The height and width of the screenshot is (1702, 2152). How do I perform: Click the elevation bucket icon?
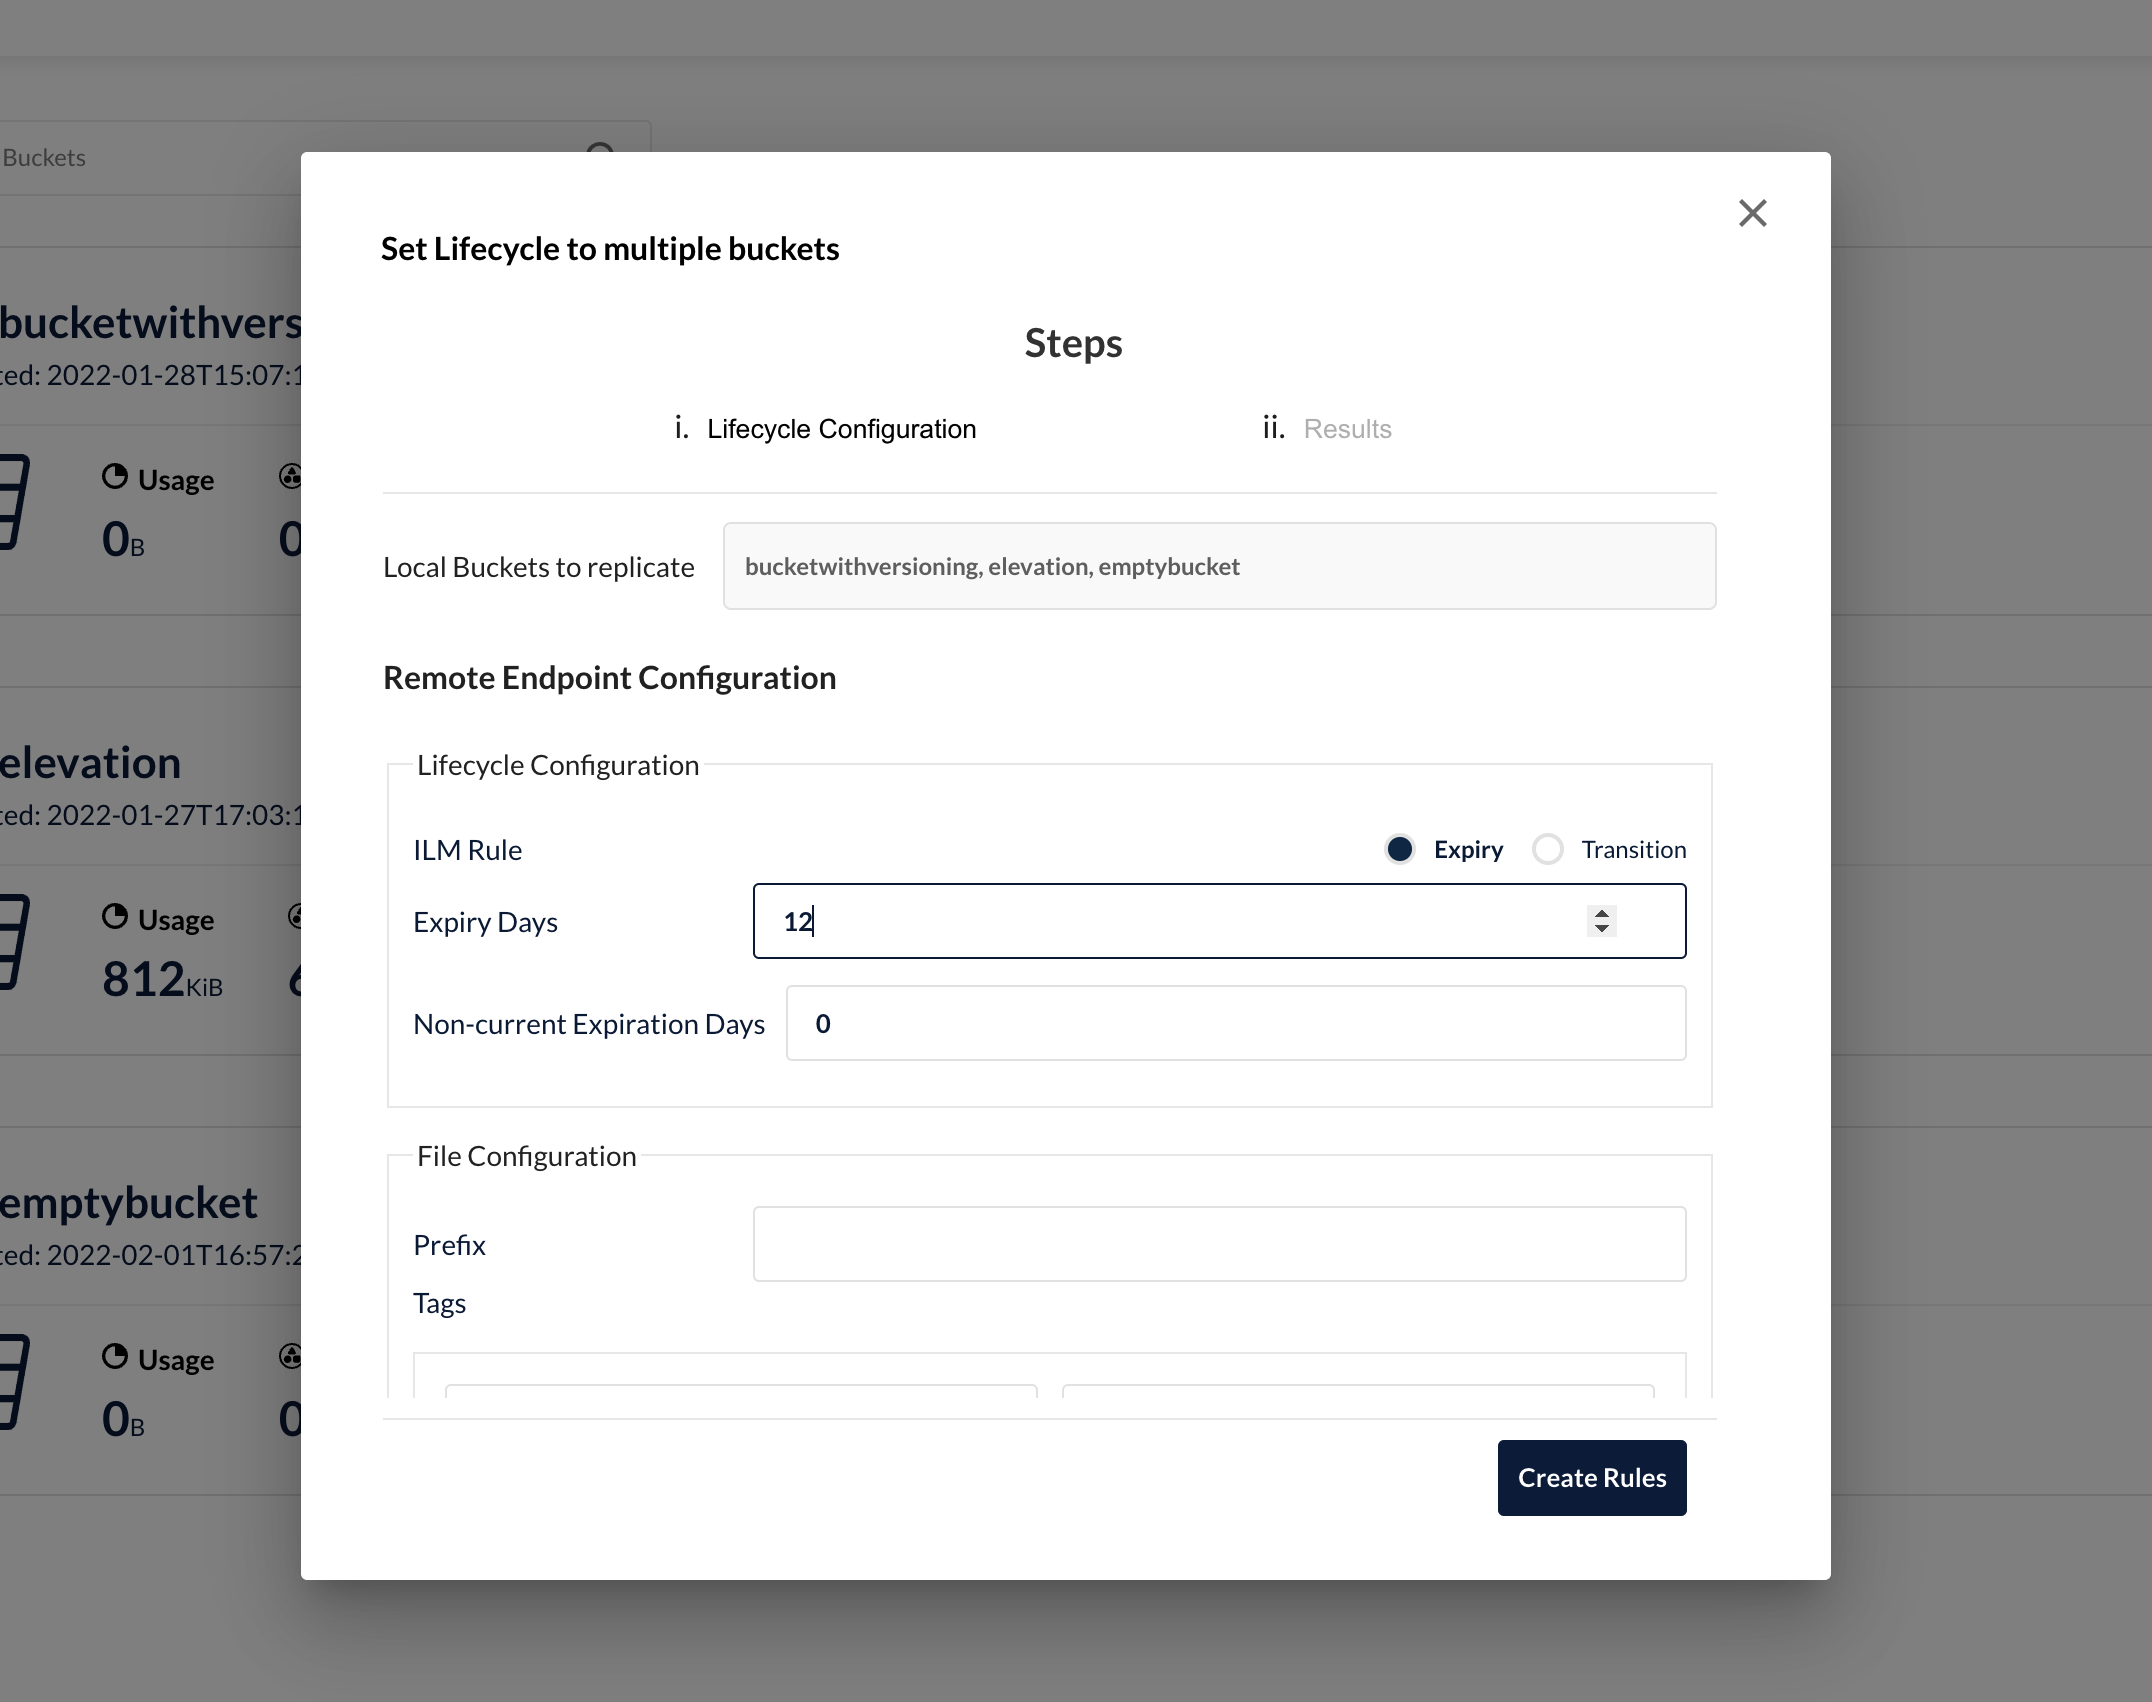pos(14,942)
